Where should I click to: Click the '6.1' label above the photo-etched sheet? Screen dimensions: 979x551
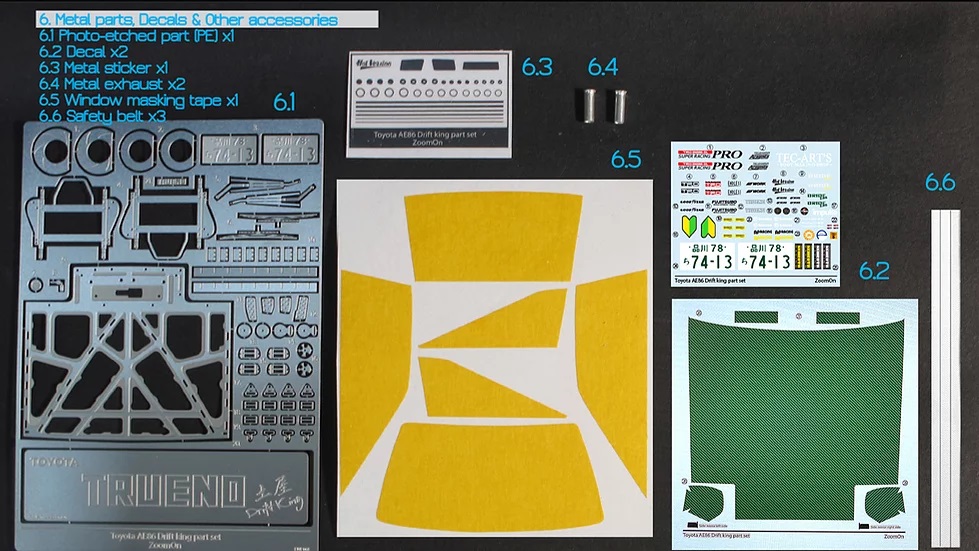click(x=284, y=102)
